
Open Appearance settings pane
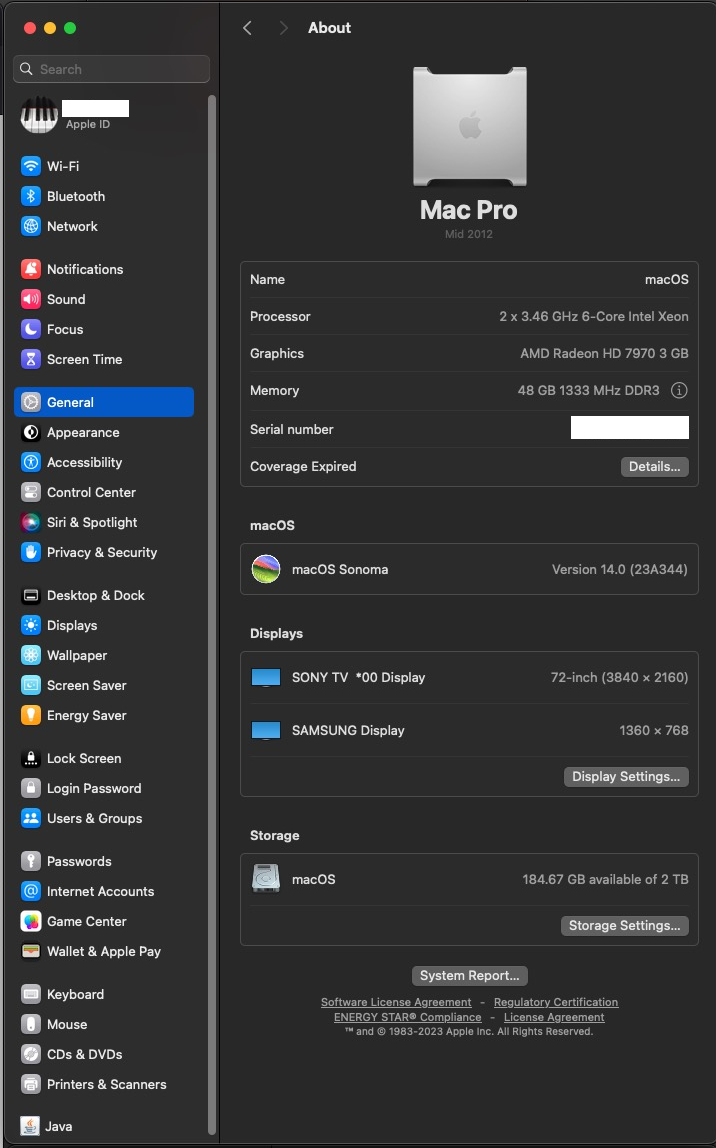[83, 432]
